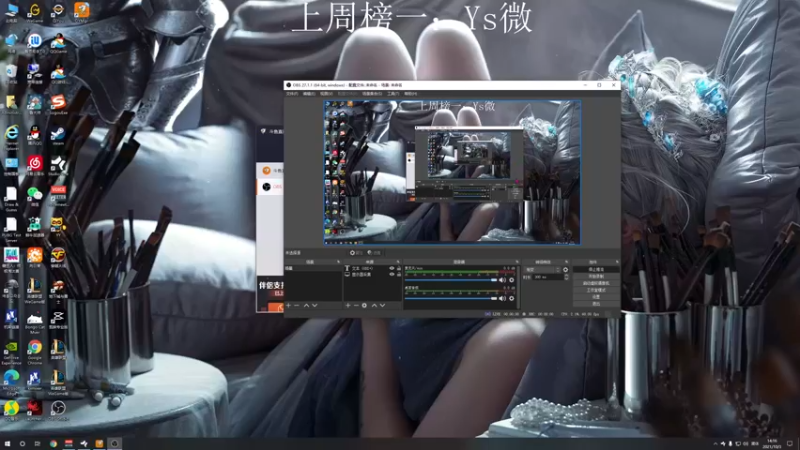This screenshot has width=800, height=450.
Task: Move scene up using Scenes panel arrow
Action: (x=306, y=306)
